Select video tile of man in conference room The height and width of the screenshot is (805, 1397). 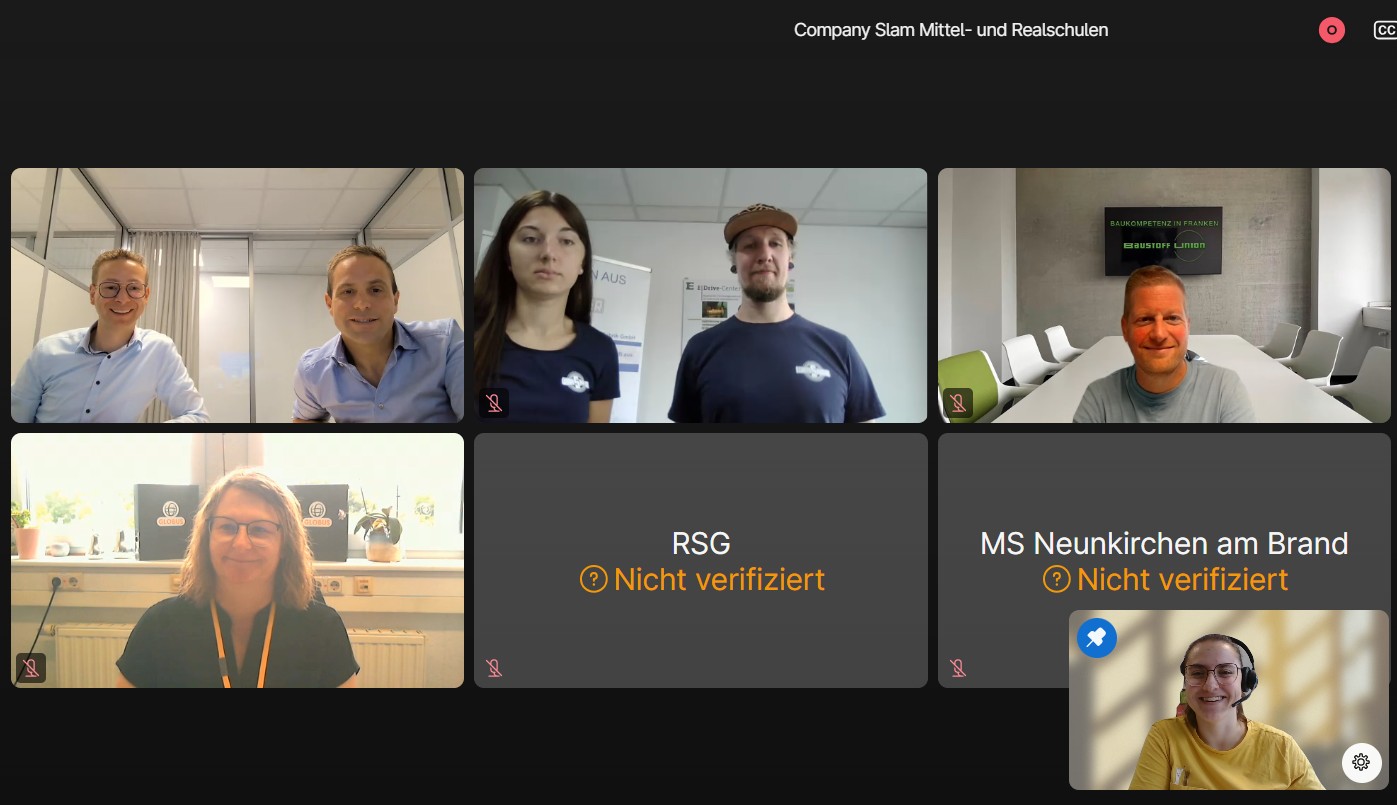pos(1164,295)
